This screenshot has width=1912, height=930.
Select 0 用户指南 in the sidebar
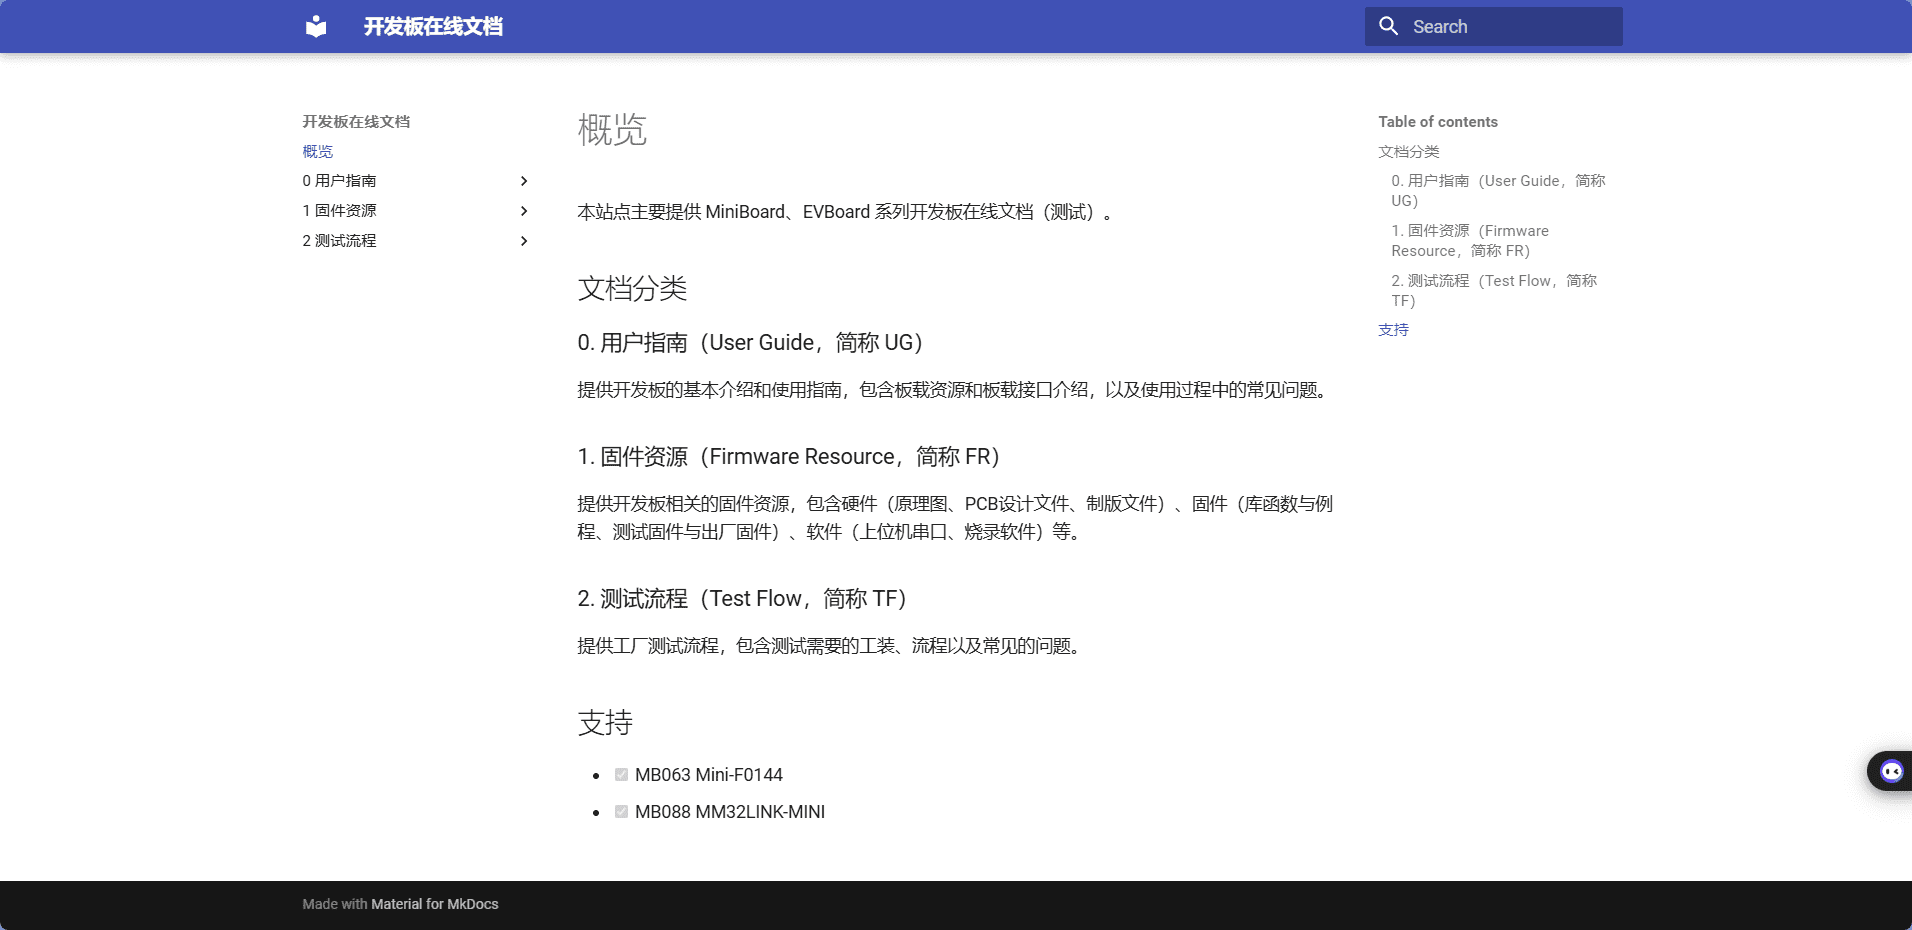340,181
